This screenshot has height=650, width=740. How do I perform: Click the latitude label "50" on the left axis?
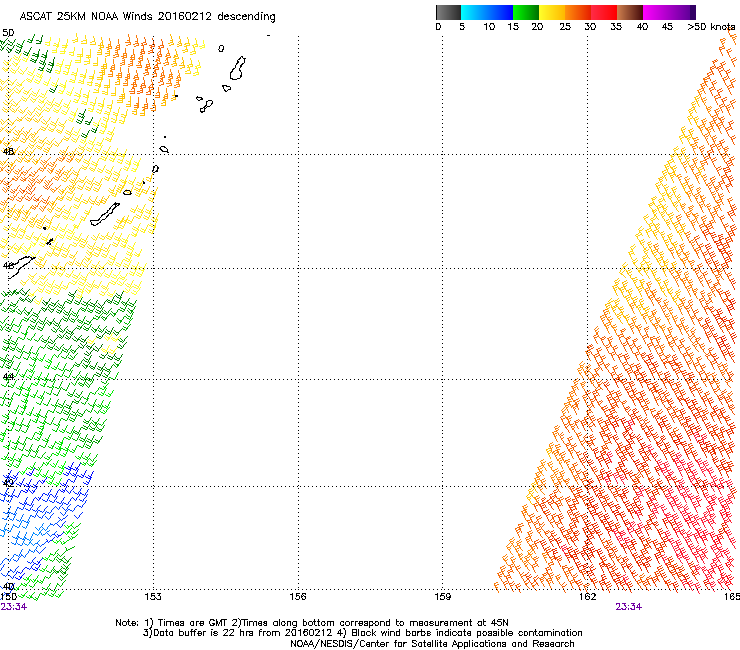click(8, 33)
